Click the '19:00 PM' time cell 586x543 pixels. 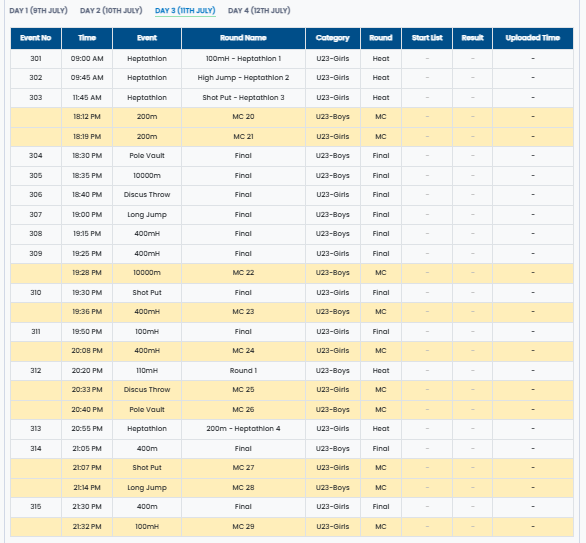click(x=87, y=215)
